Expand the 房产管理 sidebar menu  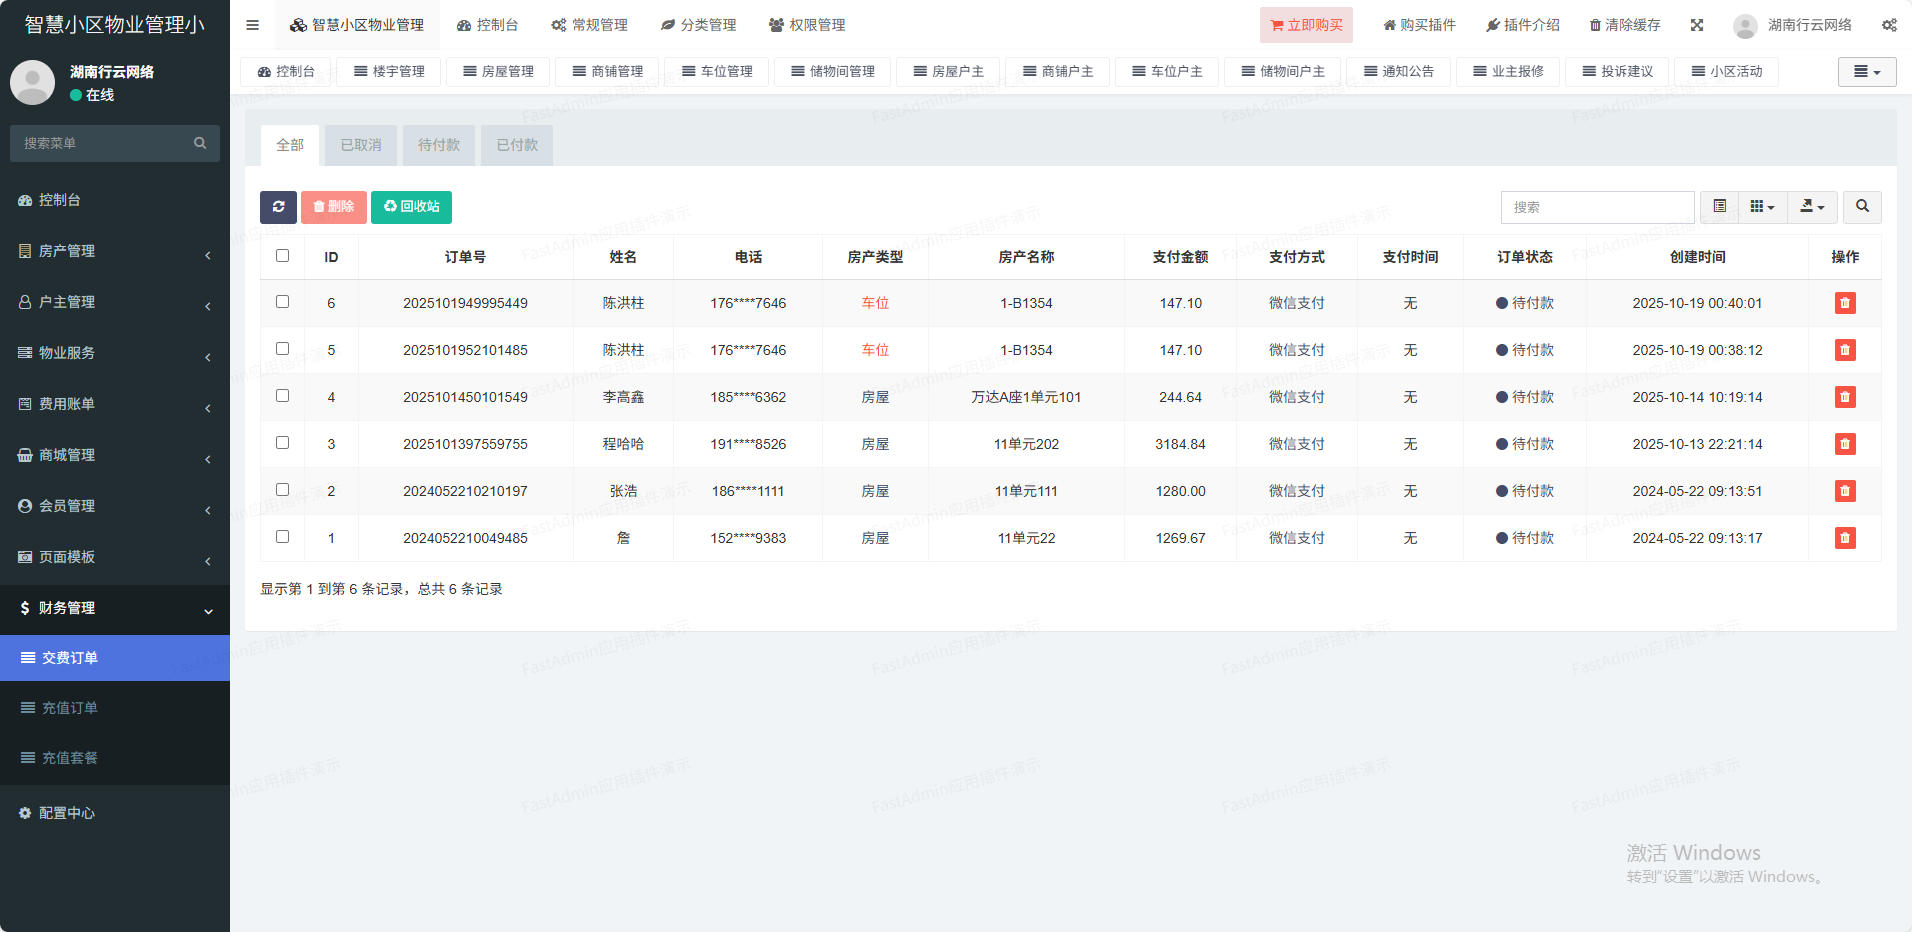(x=115, y=251)
